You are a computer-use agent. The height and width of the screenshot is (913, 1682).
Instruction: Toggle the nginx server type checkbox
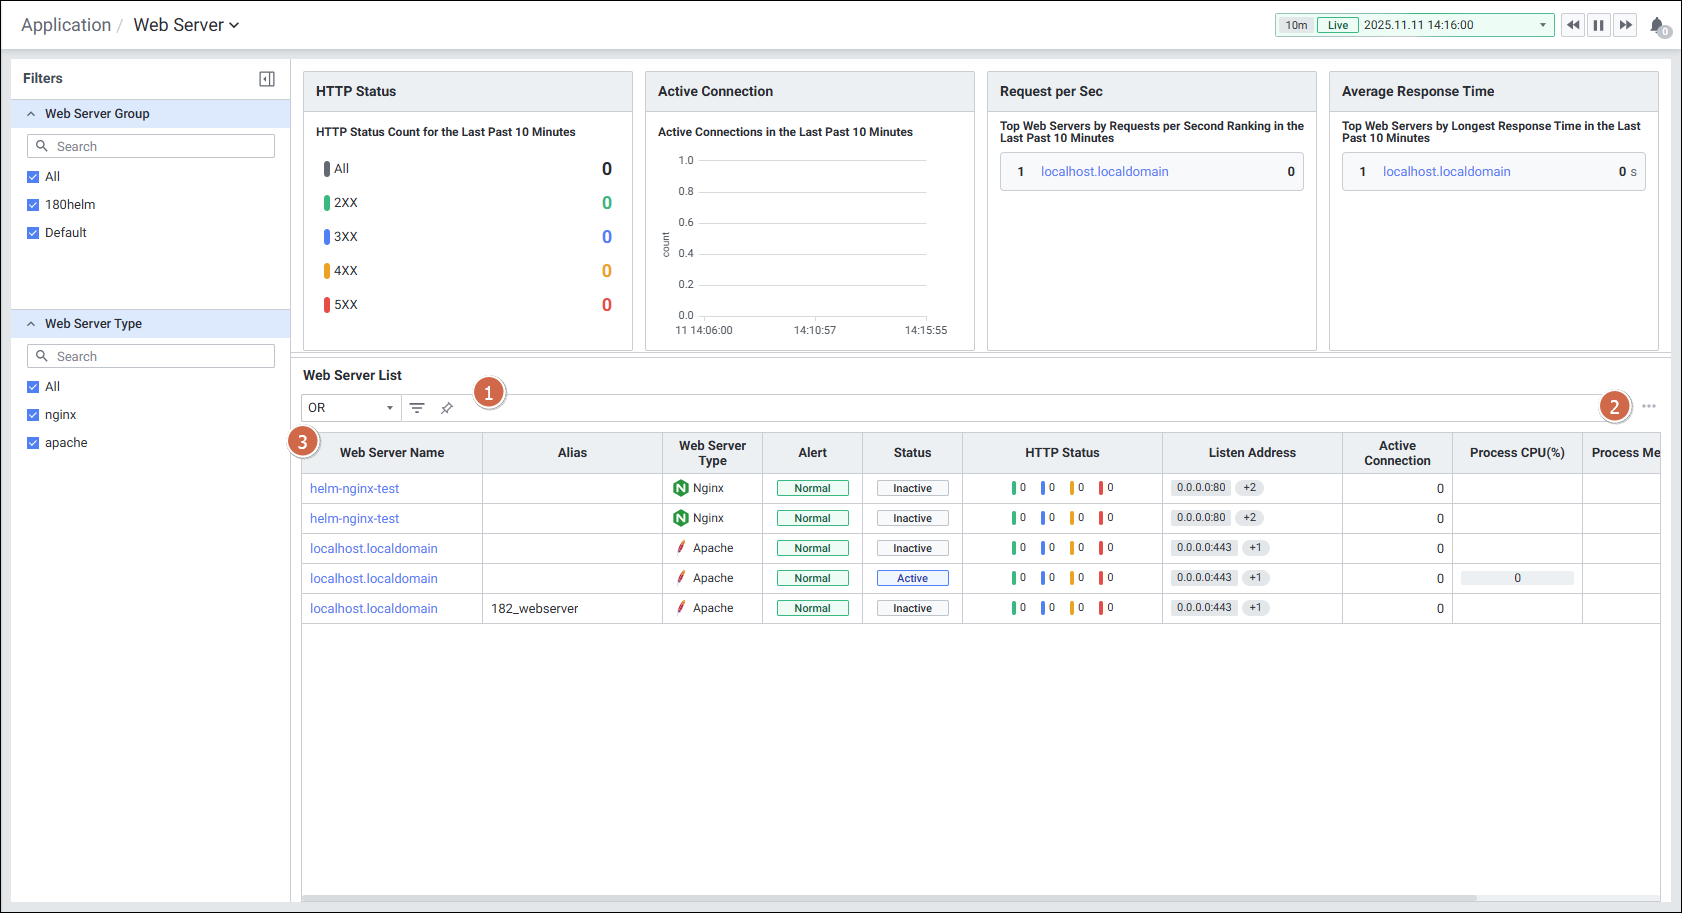click(33, 415)
